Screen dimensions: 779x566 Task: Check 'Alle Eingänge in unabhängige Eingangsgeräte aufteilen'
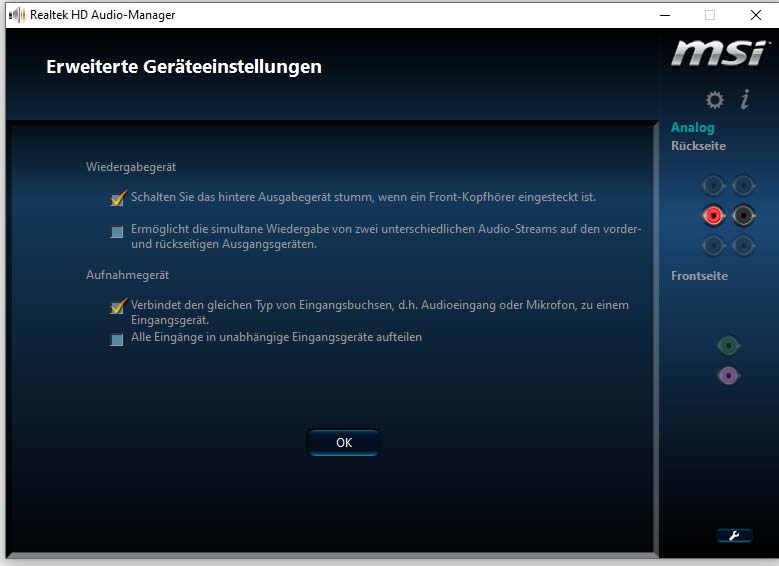(x=117, y=340)
